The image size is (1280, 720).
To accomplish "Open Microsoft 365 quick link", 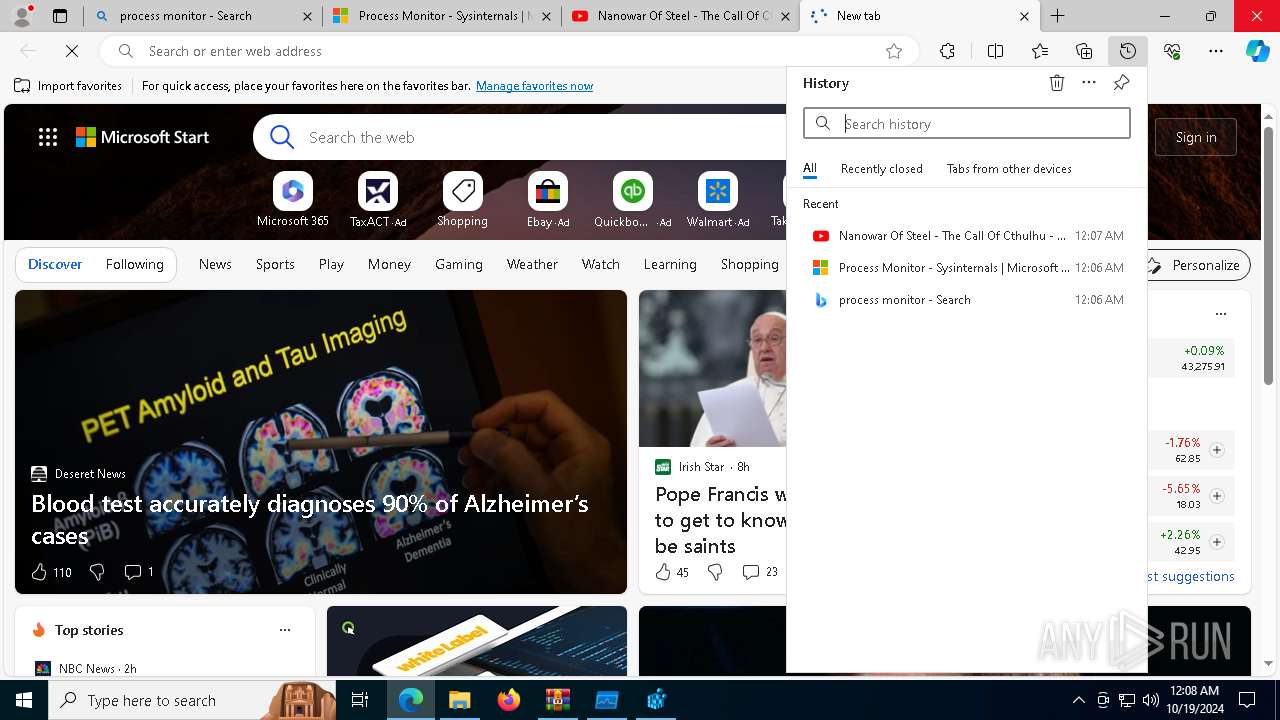I will click(292, 199).
